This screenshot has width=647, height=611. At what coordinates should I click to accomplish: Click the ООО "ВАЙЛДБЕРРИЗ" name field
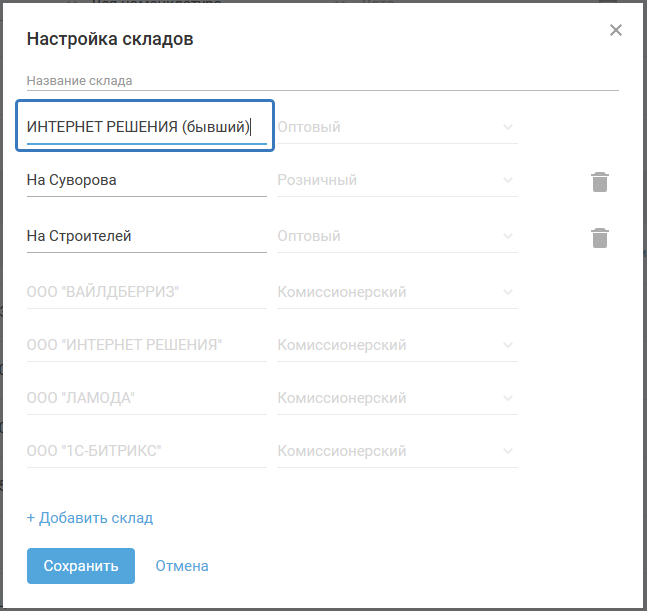point(146,293)
